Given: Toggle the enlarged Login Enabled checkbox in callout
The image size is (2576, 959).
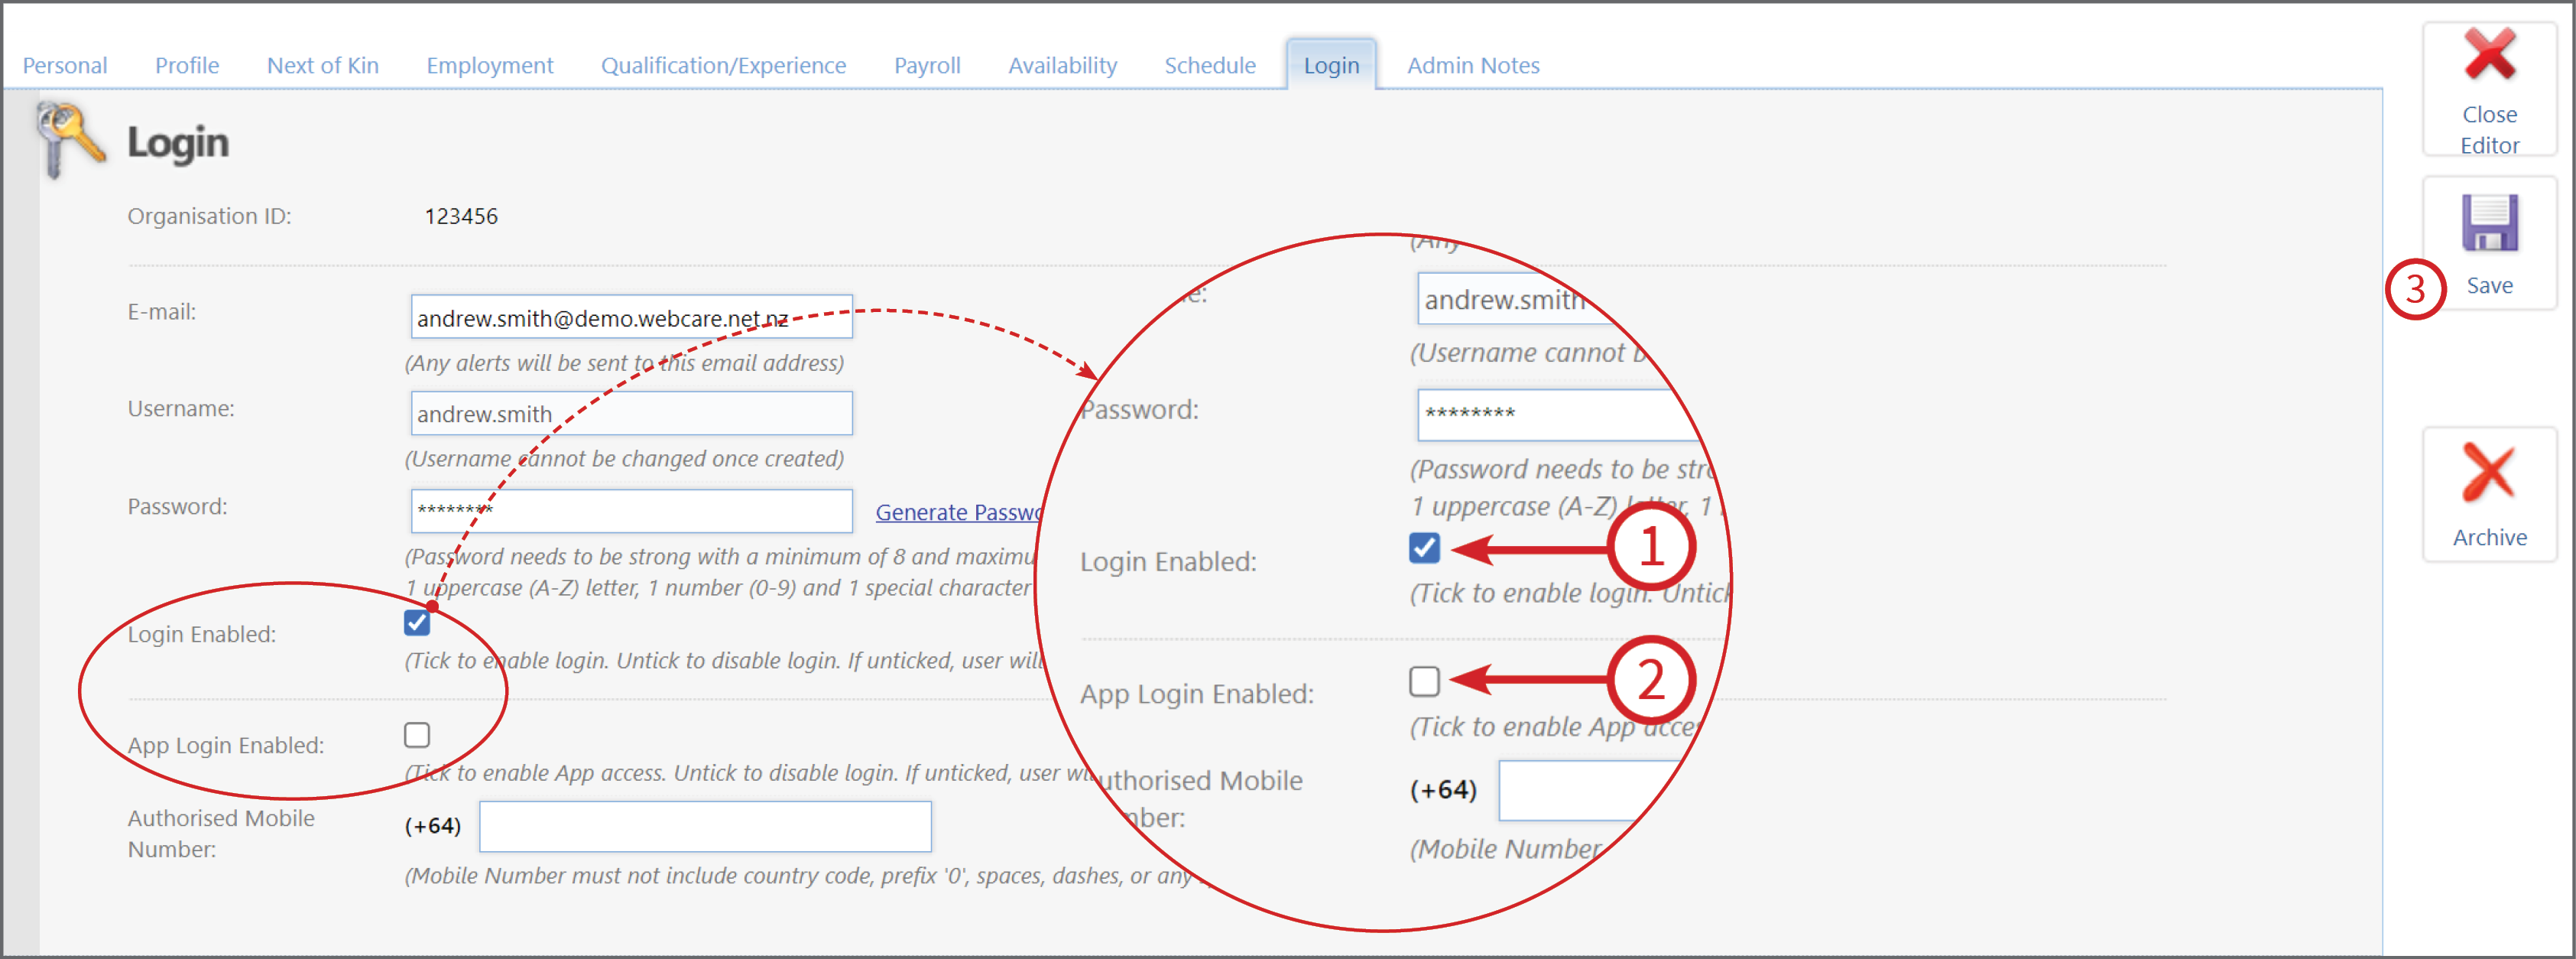Looking at the screenshot, I should tap(1424, 548).
